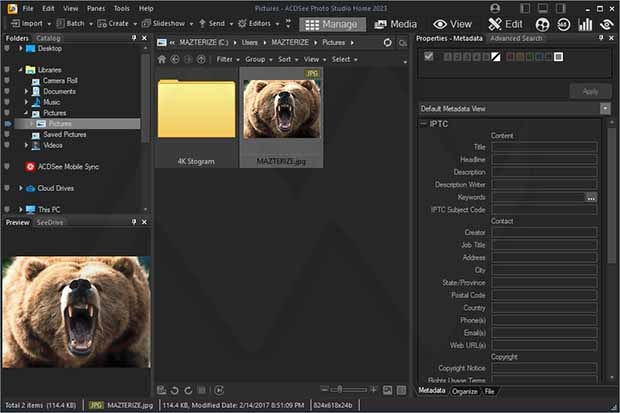Toggle the right pane layout icon
Screen dimensions: 620x413
(561, 8)
